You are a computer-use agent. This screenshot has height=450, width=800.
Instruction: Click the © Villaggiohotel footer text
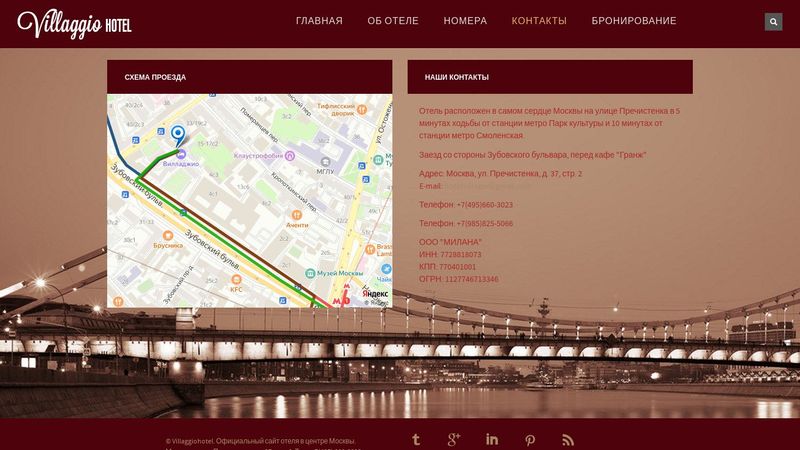click(x=260, y=441)
